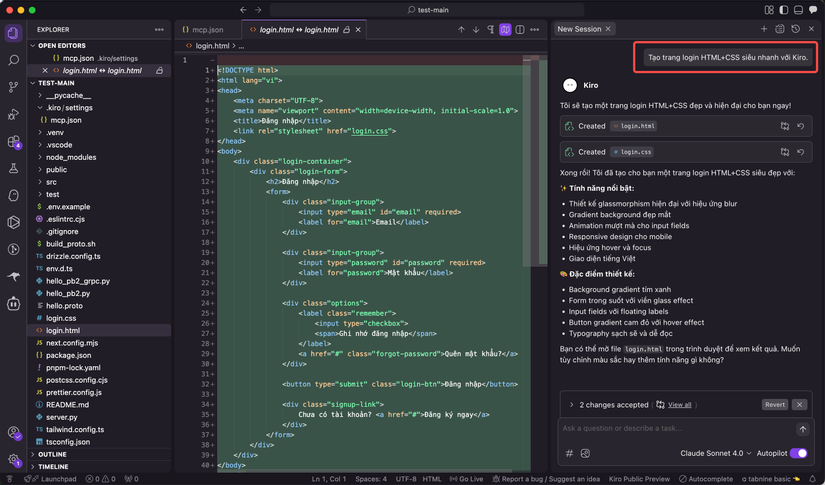The height and width of the screenshot is (485, 825).
Task: Revert the accepted changes
Action: click(774, 405)
